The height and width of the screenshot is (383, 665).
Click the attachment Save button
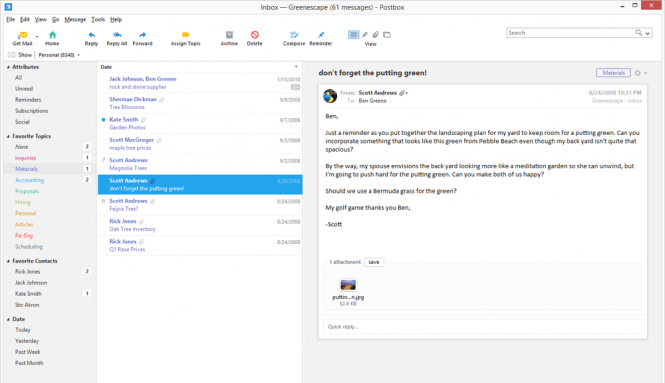coord(374,262)
